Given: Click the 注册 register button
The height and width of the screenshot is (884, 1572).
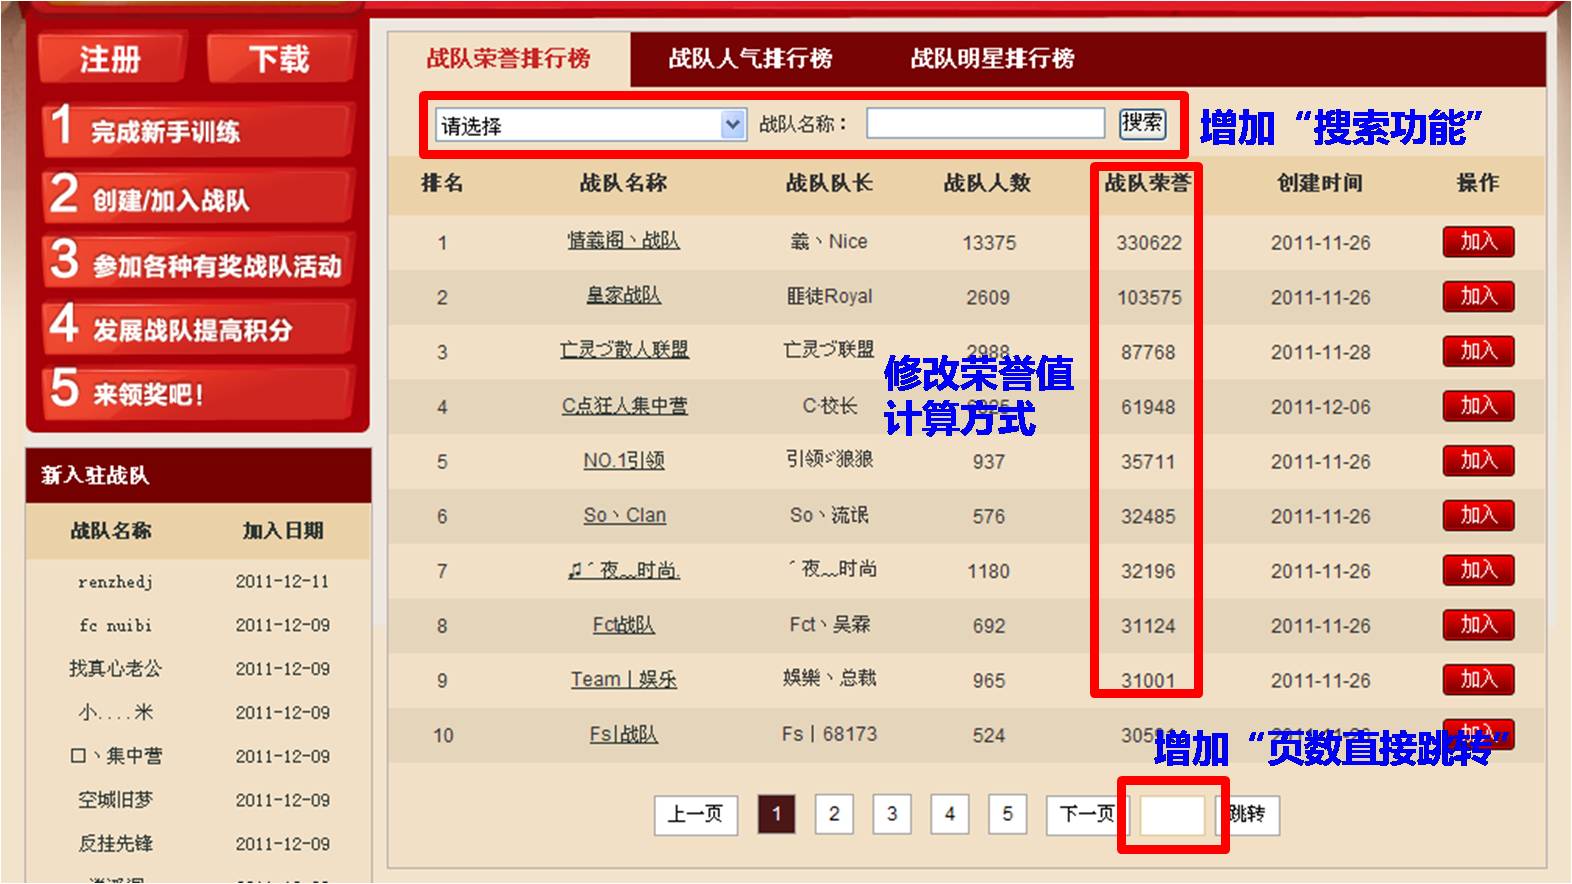Looking at the screenshot, I should click(110, 59).
